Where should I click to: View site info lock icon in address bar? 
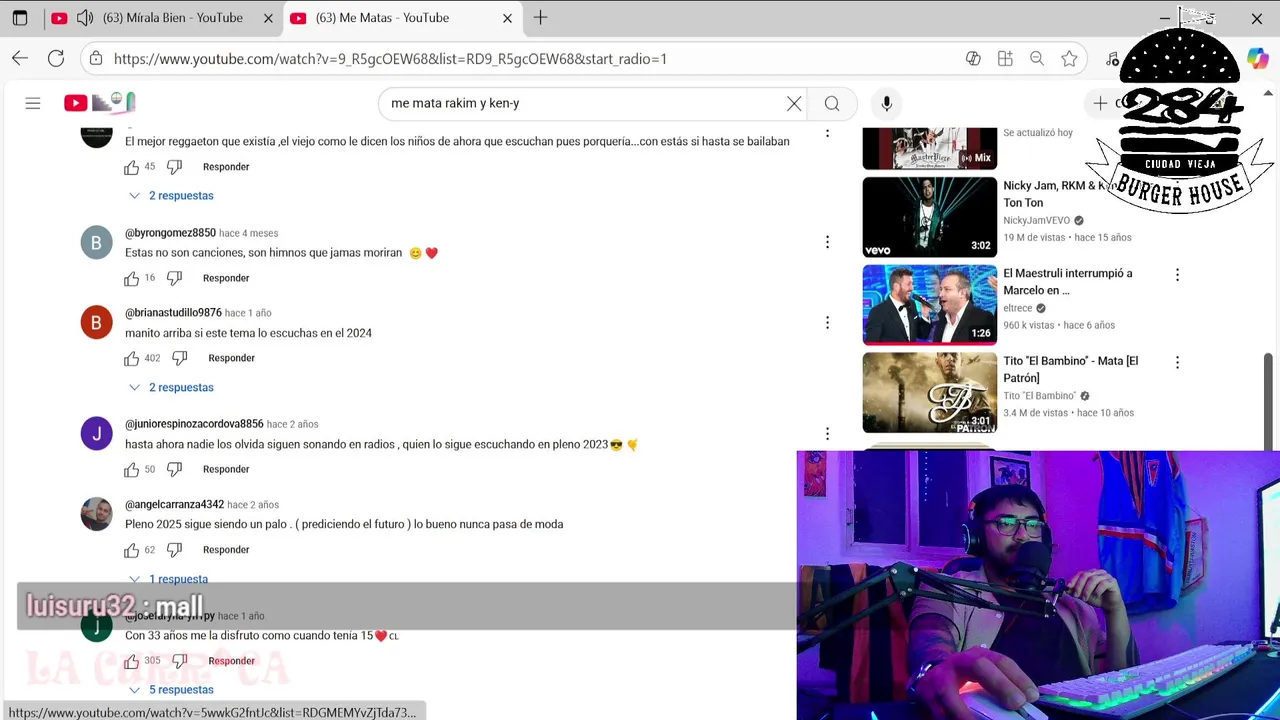pos(96,59)
